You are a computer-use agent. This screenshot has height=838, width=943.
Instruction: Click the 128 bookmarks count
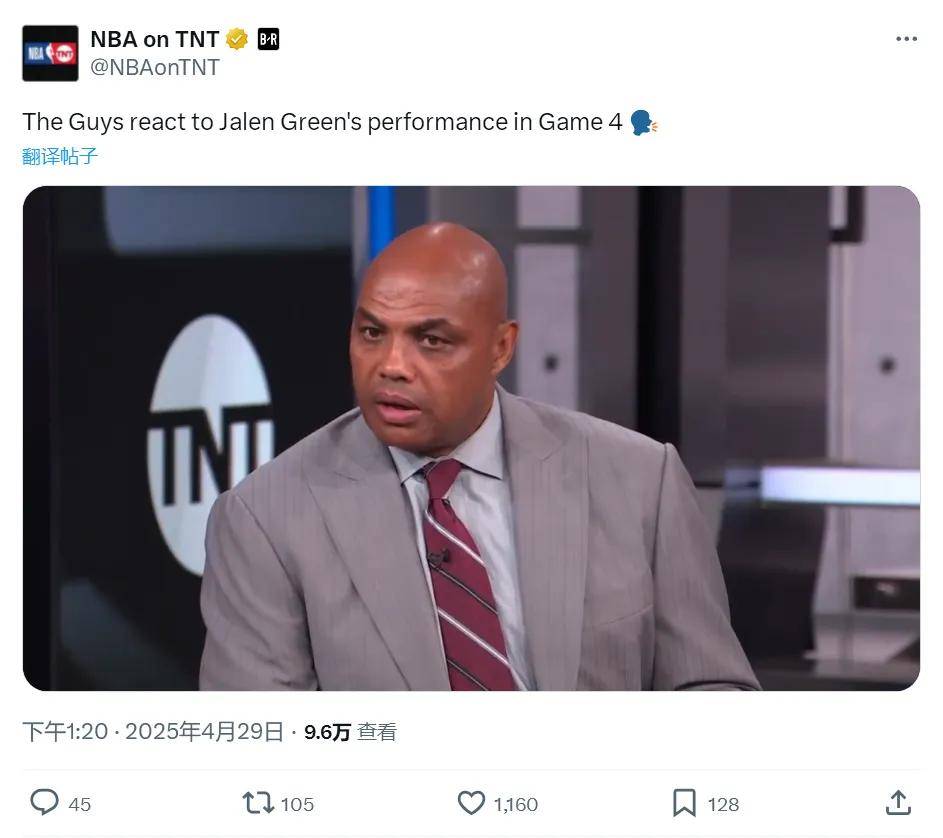(723, 804)
